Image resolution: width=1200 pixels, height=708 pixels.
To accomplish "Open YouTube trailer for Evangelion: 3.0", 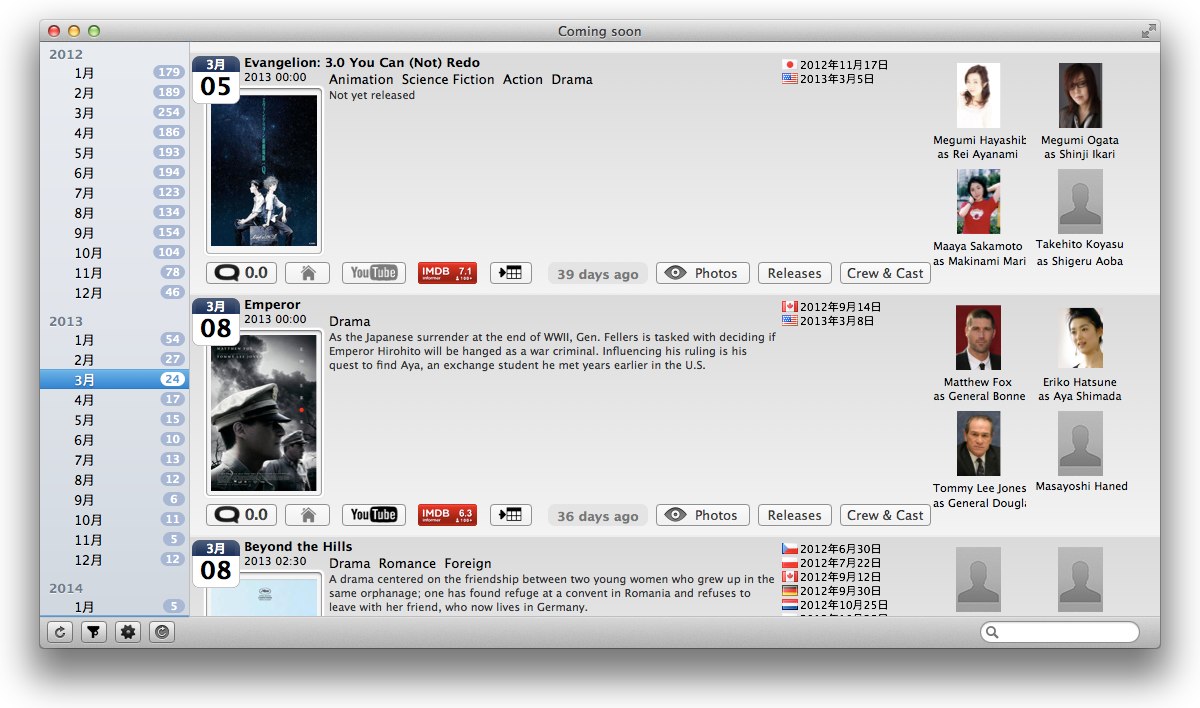I will click(x=374, y=273).
